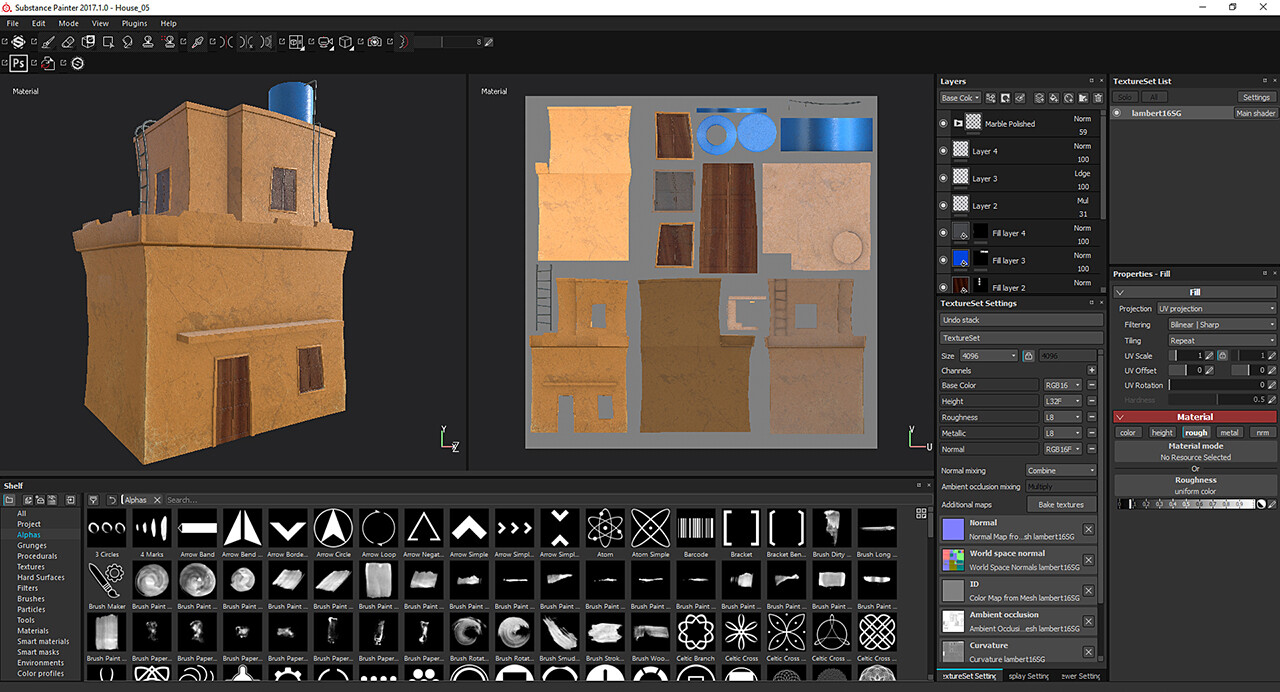Open the 3D cube display options

pyautogui.click(x=345, y=42)
